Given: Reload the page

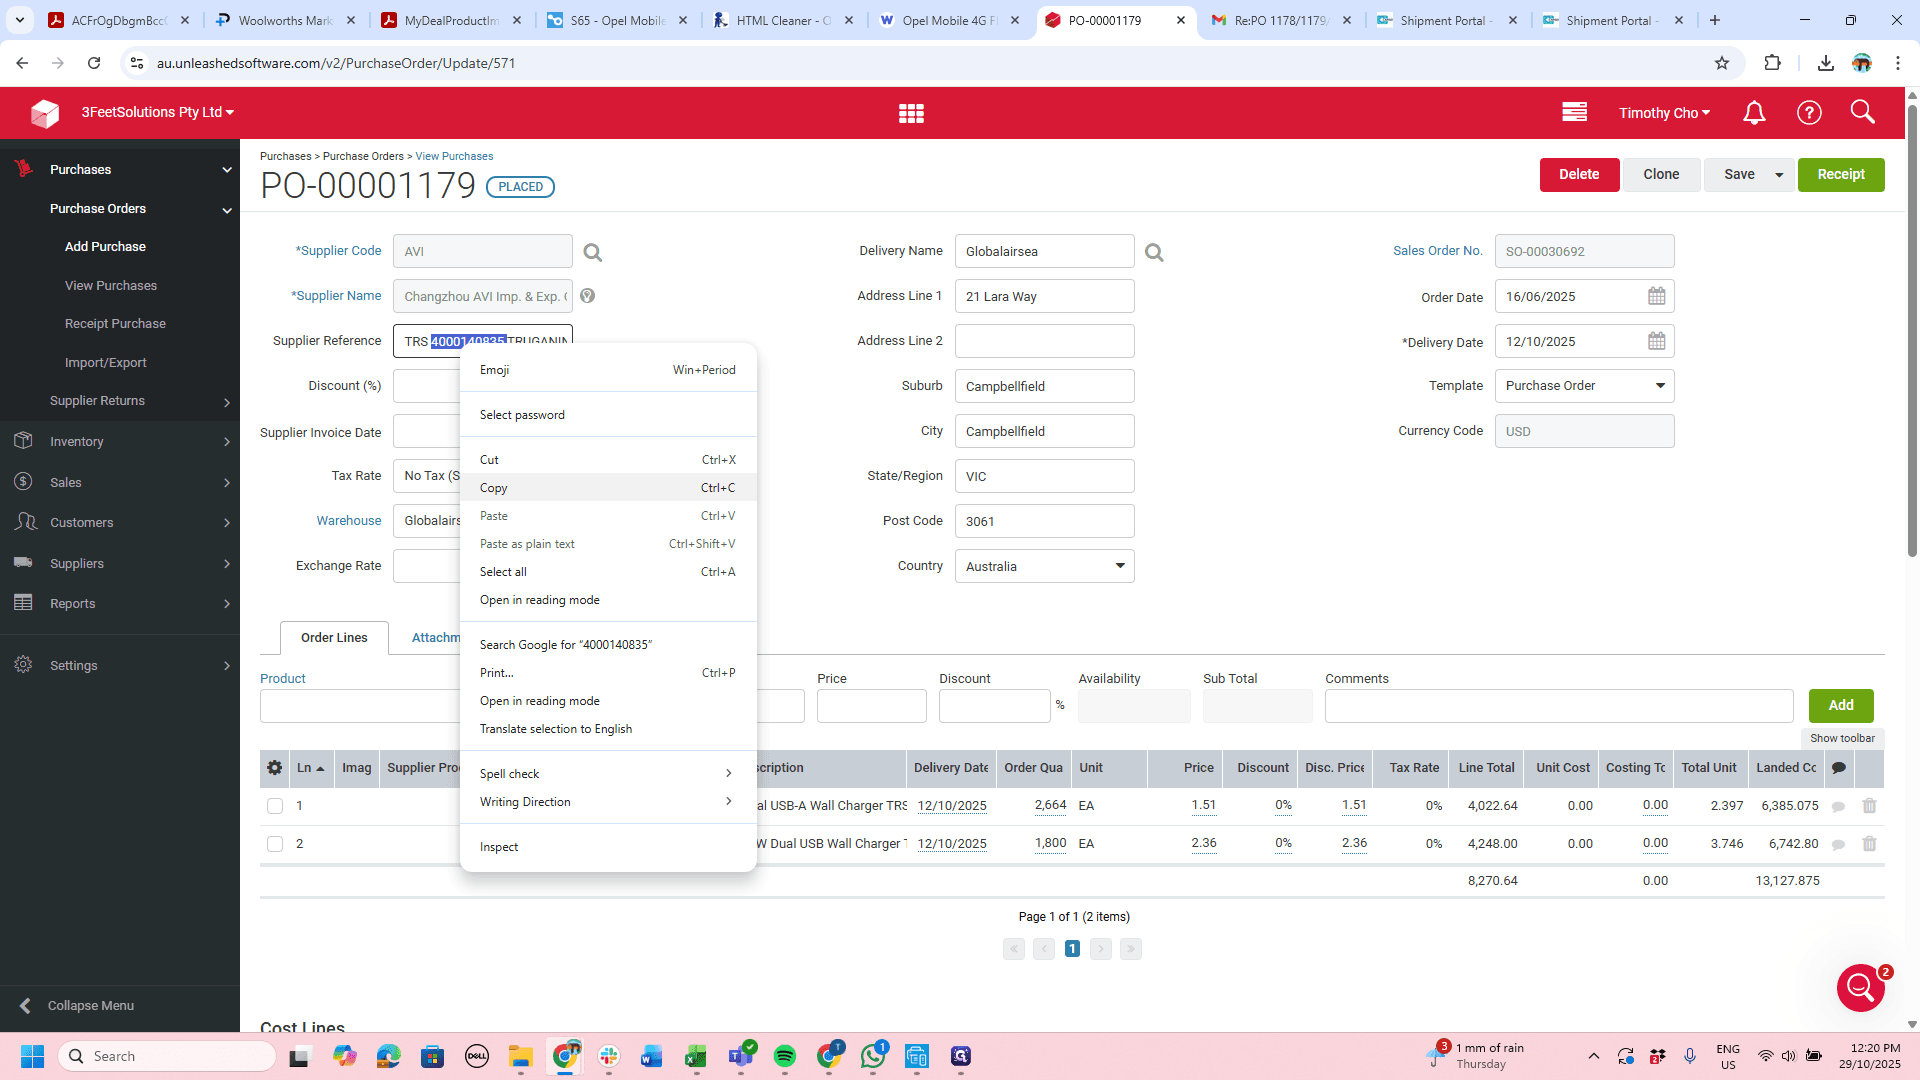Looking at the screenshot, I should click(94, 63).
